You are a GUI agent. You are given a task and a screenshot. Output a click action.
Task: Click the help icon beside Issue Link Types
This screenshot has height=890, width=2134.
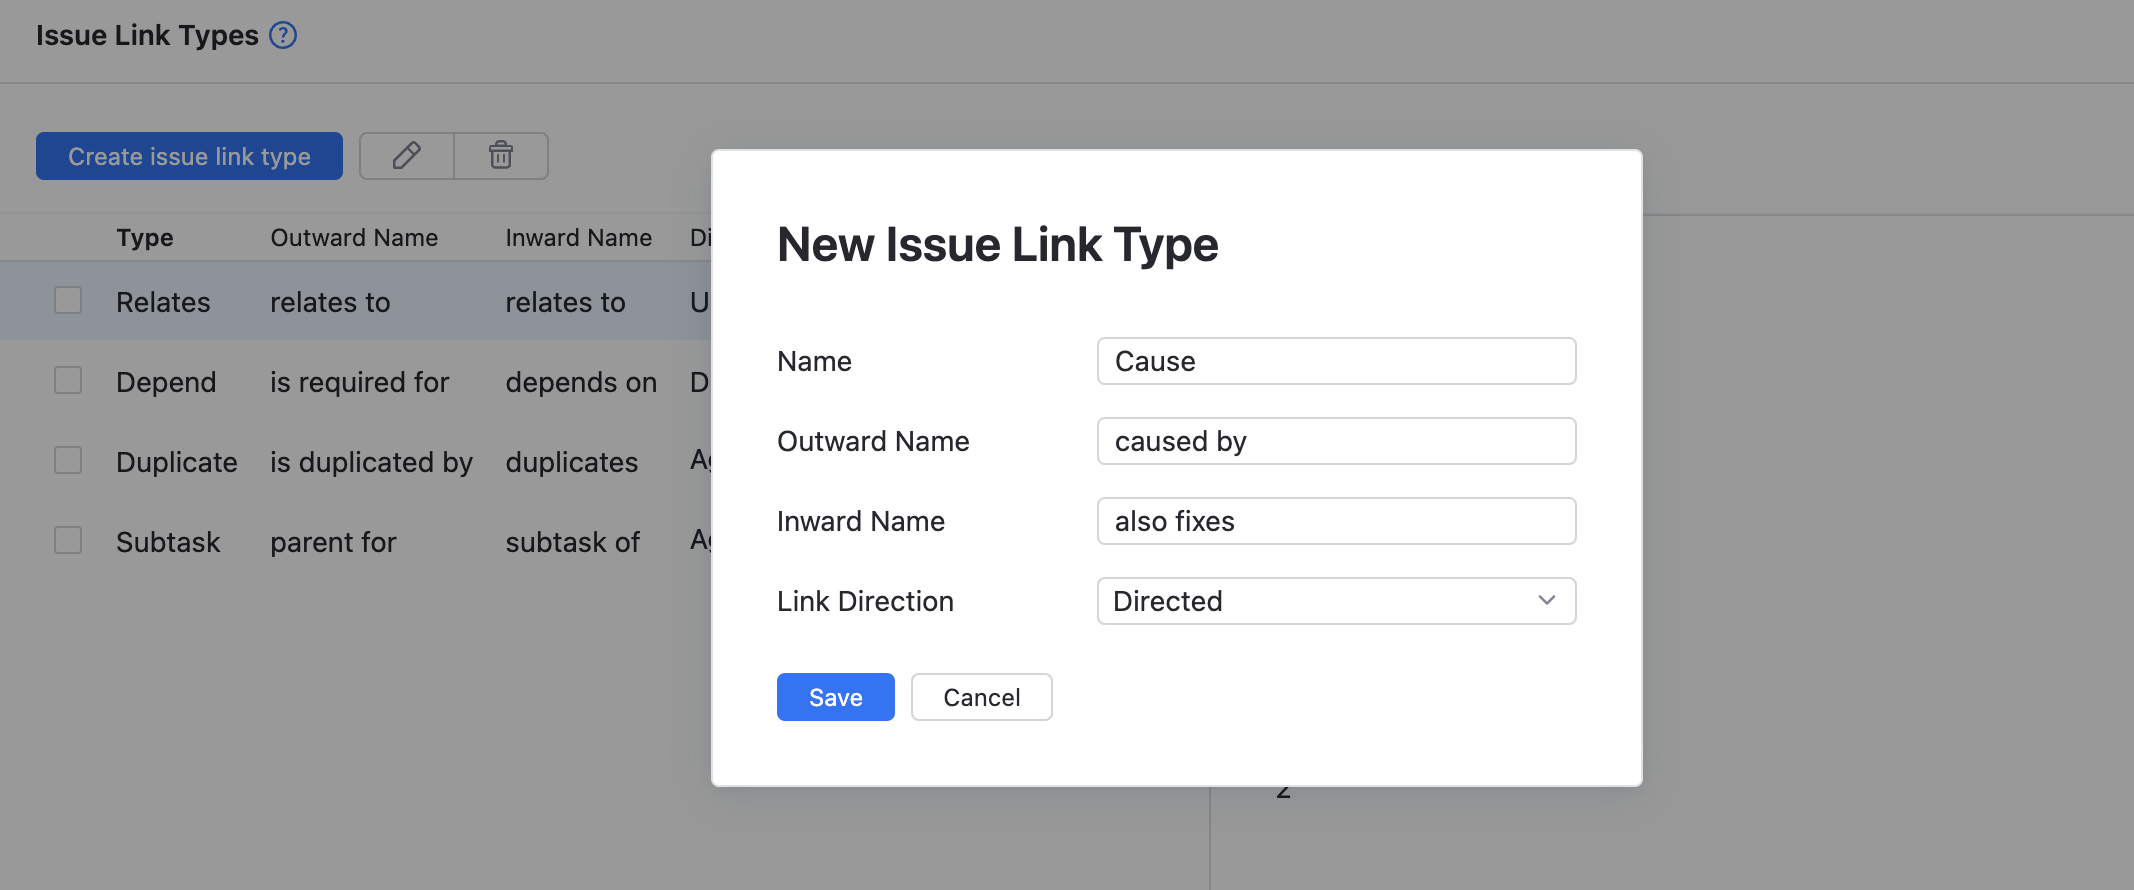283,36
